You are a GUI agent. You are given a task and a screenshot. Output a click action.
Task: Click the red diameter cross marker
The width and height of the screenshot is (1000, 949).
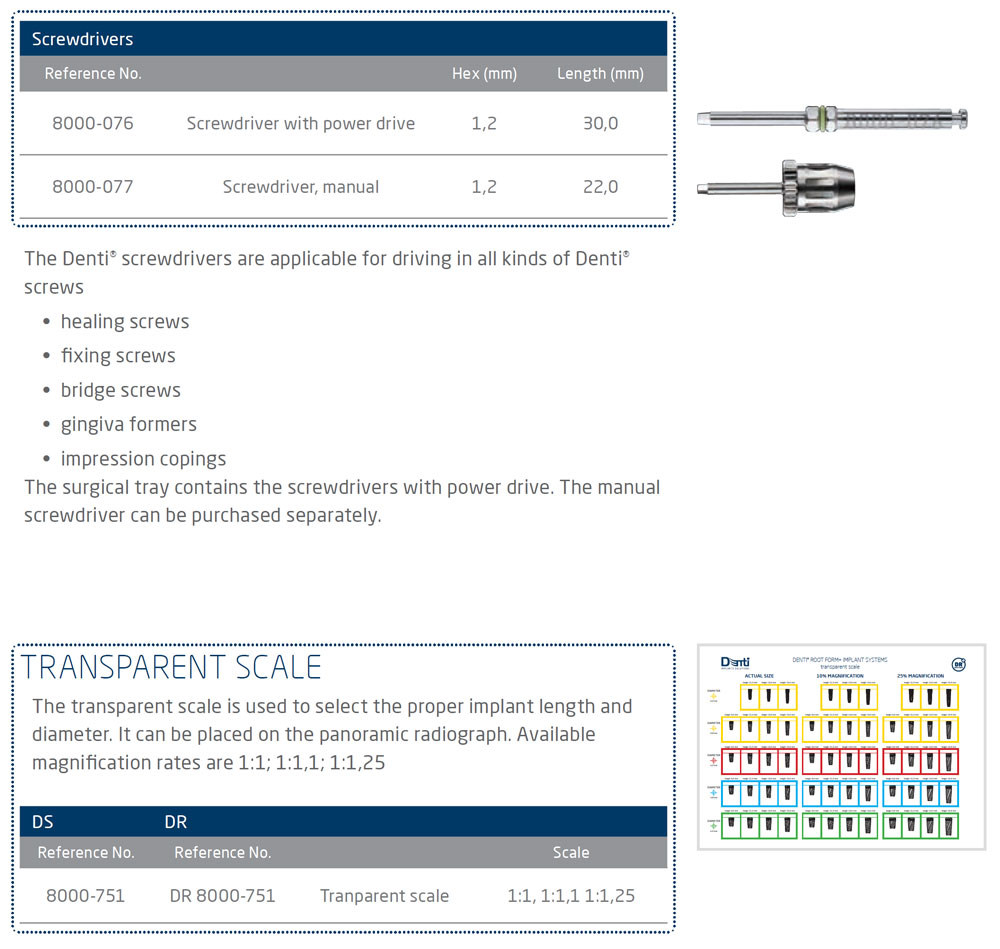click(x=713, y=762)
